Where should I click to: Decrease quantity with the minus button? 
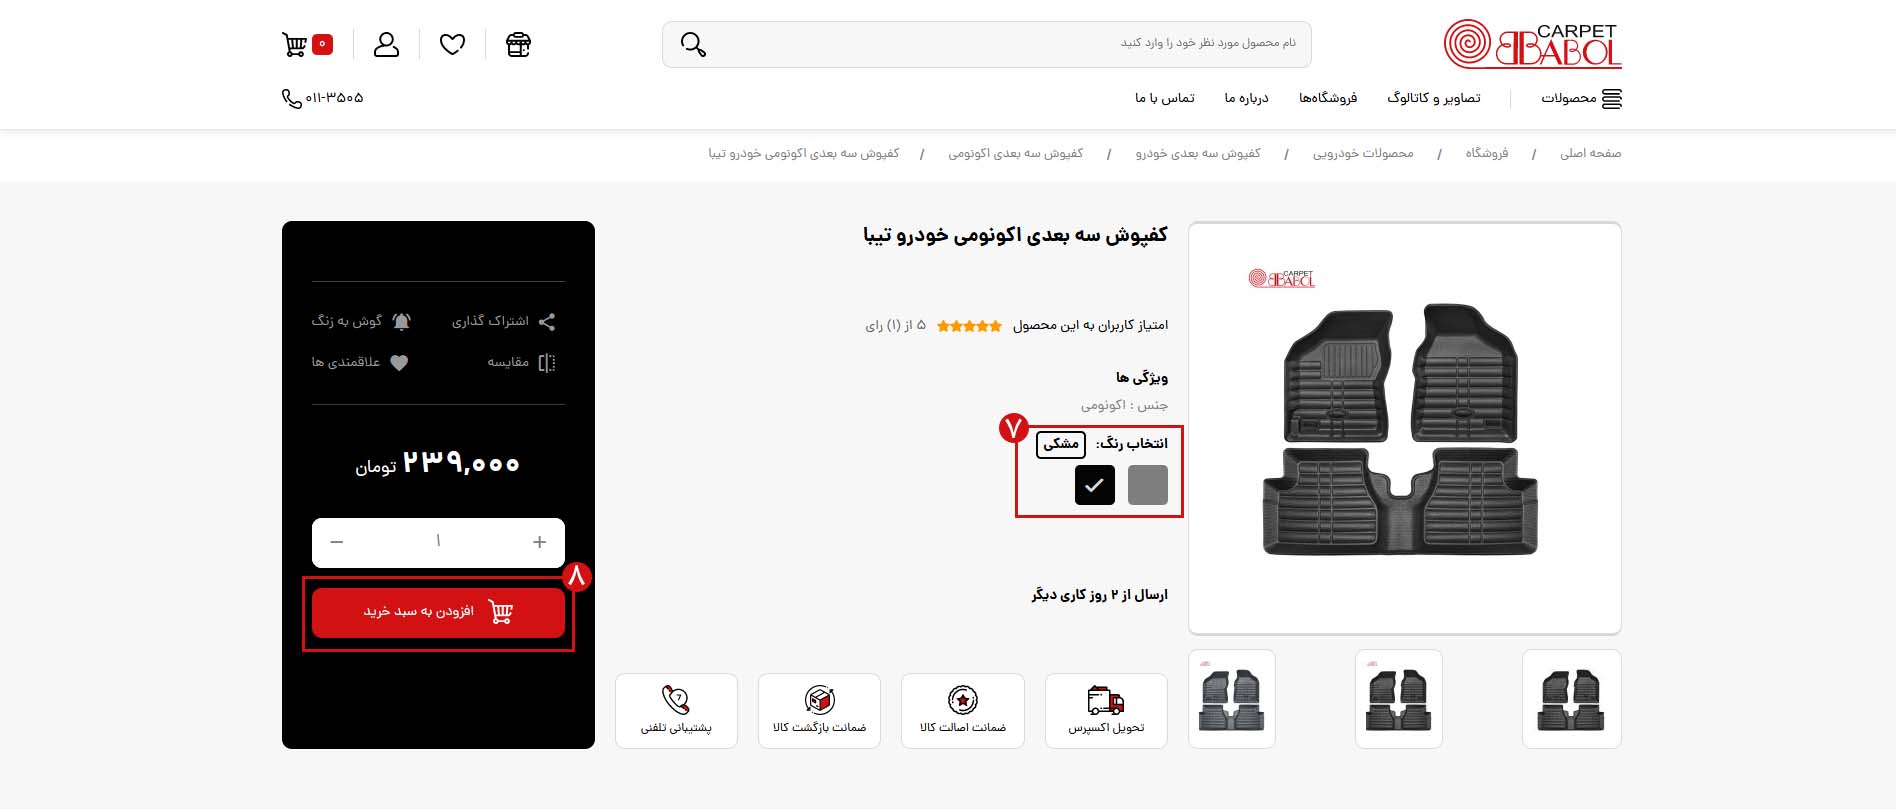coord(337,542)
